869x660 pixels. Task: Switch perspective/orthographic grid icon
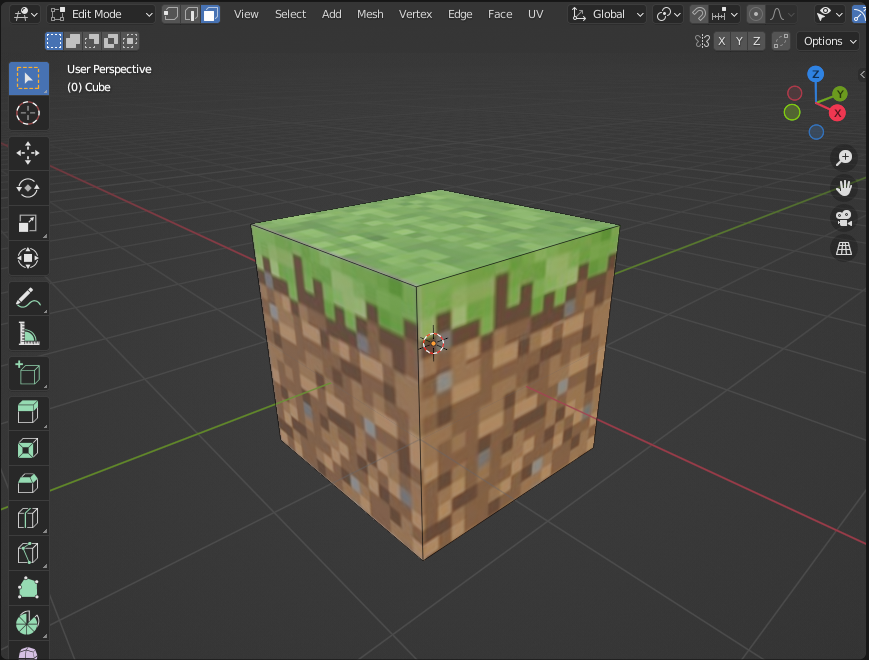coord(844,248)
